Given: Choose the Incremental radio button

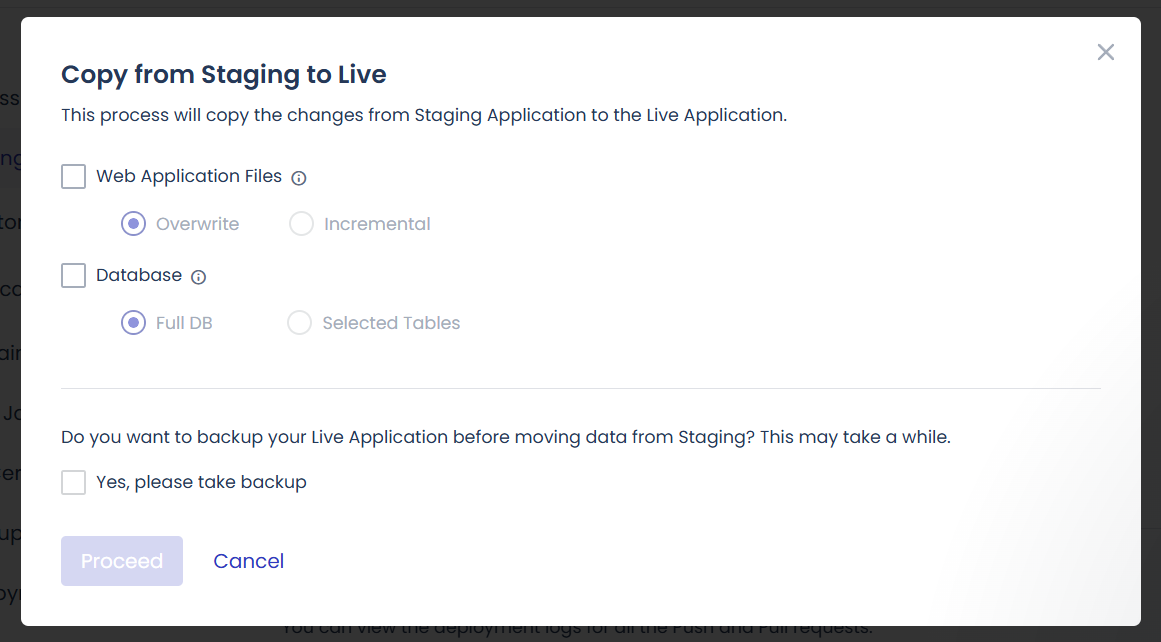Looking at the screenshot, I should click(301, 224).
